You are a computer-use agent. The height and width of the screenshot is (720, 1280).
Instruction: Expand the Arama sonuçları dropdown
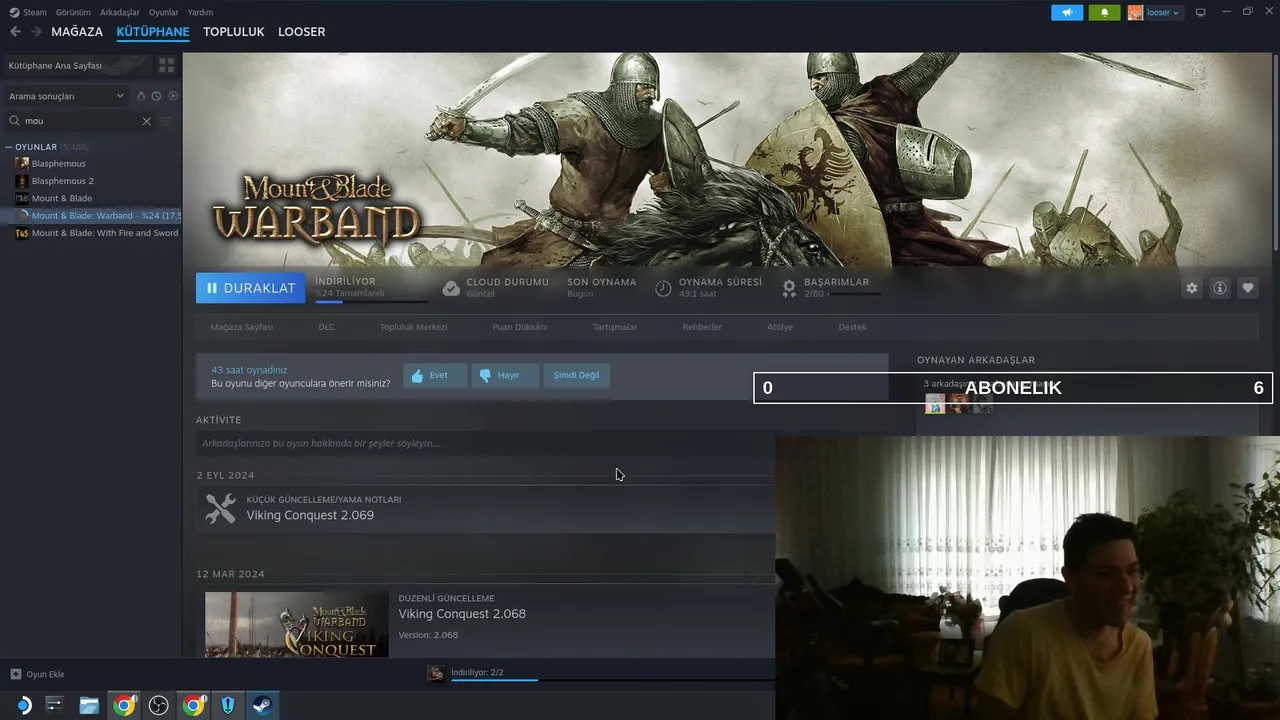[66, 96]
